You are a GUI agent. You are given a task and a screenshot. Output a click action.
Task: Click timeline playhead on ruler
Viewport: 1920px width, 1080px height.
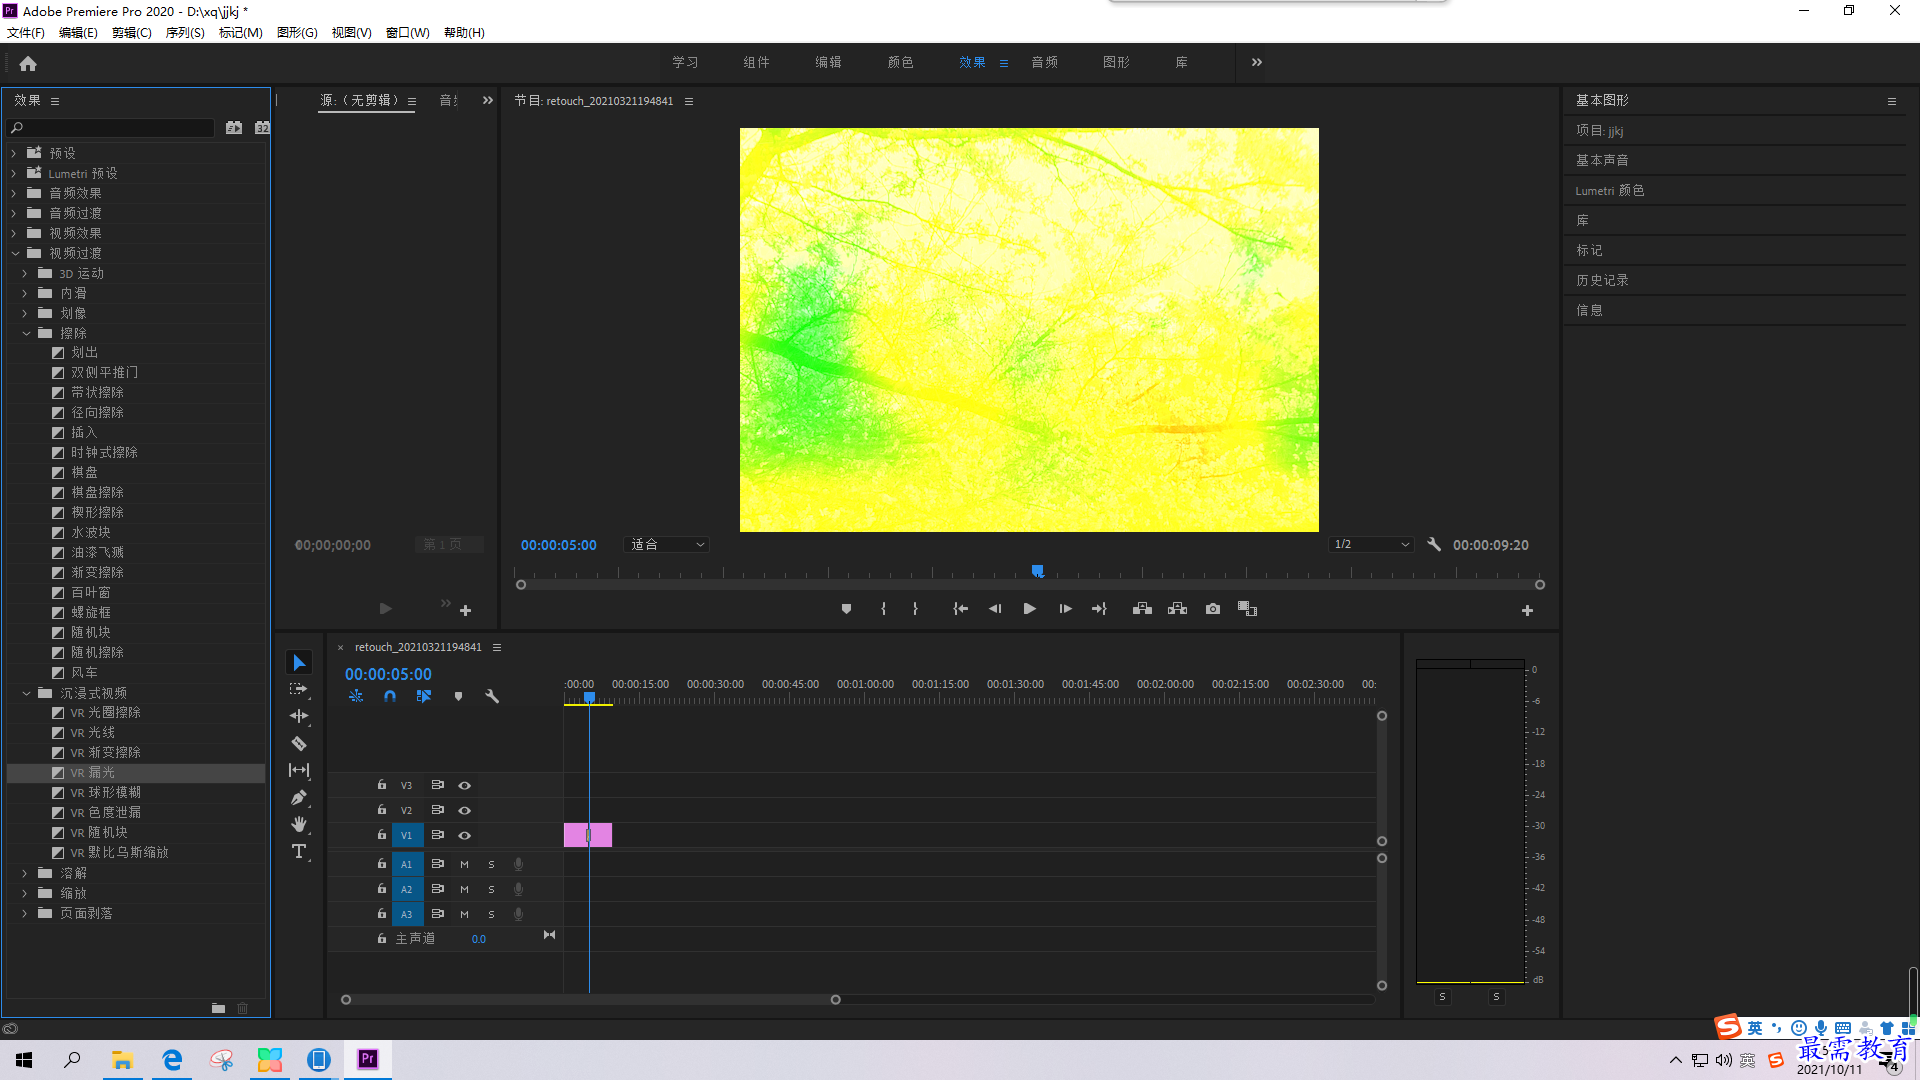[589, 697]
